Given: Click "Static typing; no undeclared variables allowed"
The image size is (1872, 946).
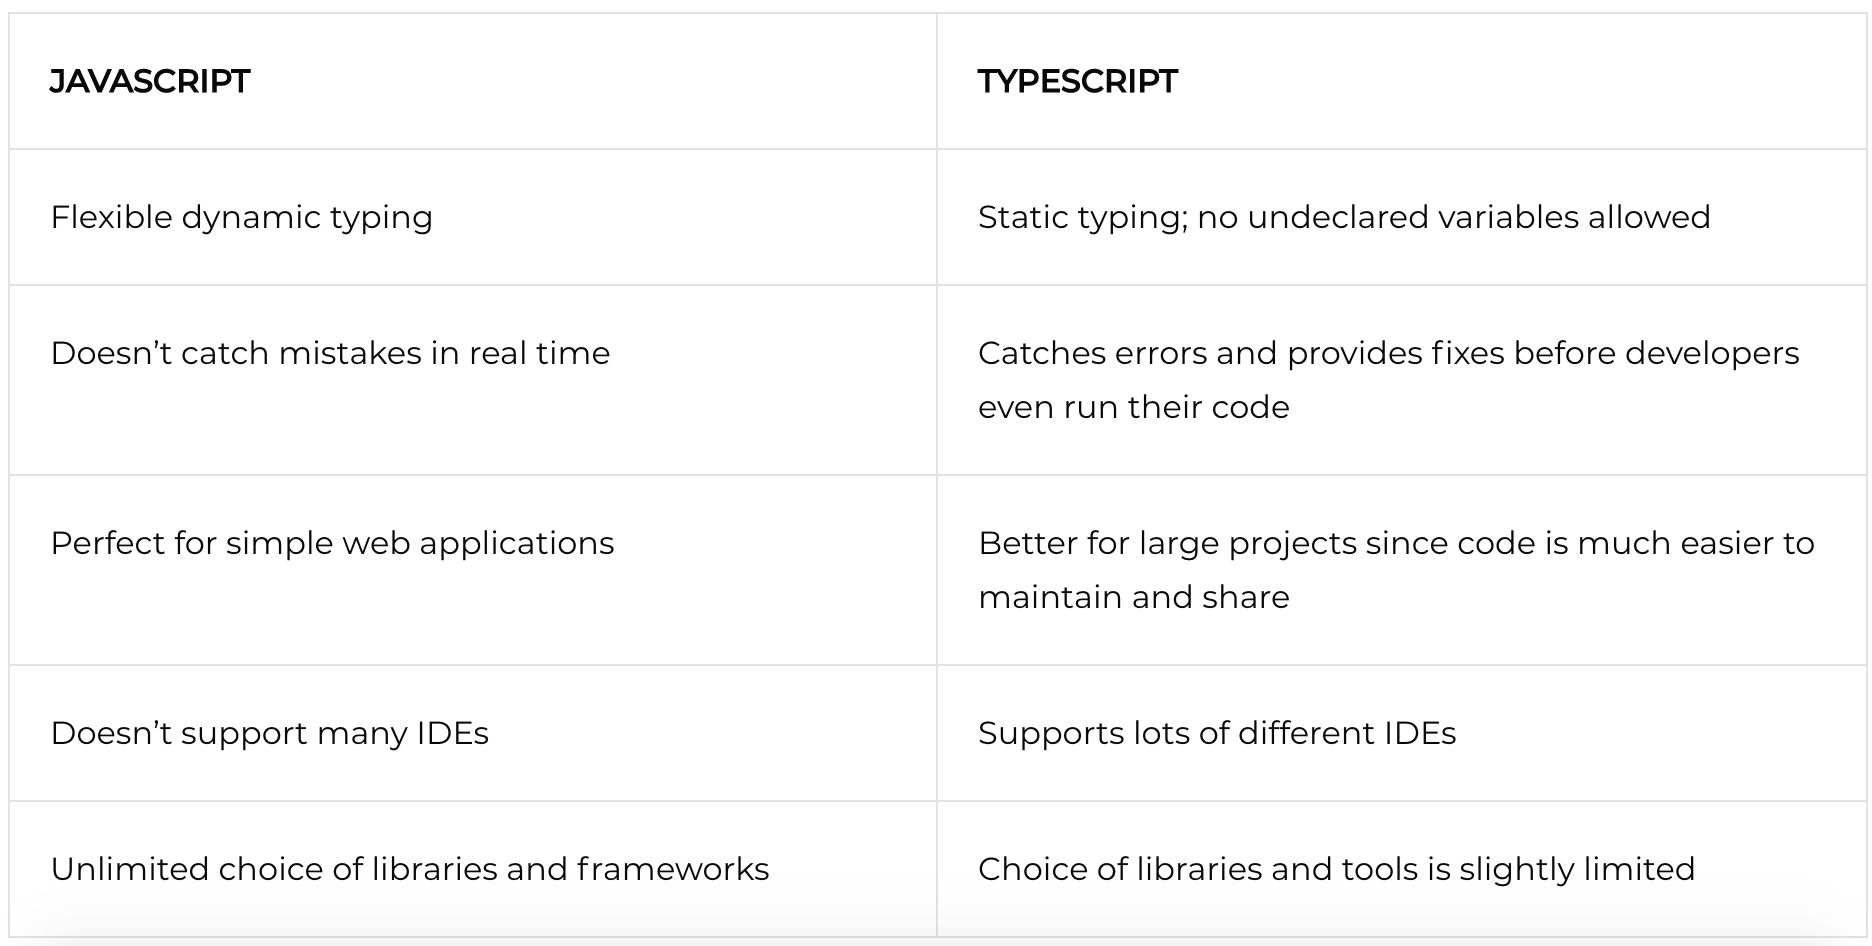Looking at the screenshot, I should coord(1343,217).
